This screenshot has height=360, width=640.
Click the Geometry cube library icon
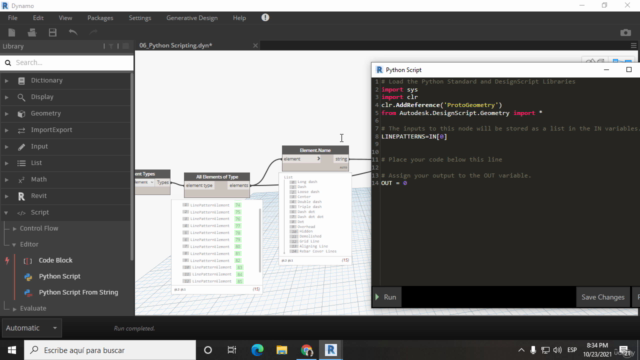(x=21, y=114)
